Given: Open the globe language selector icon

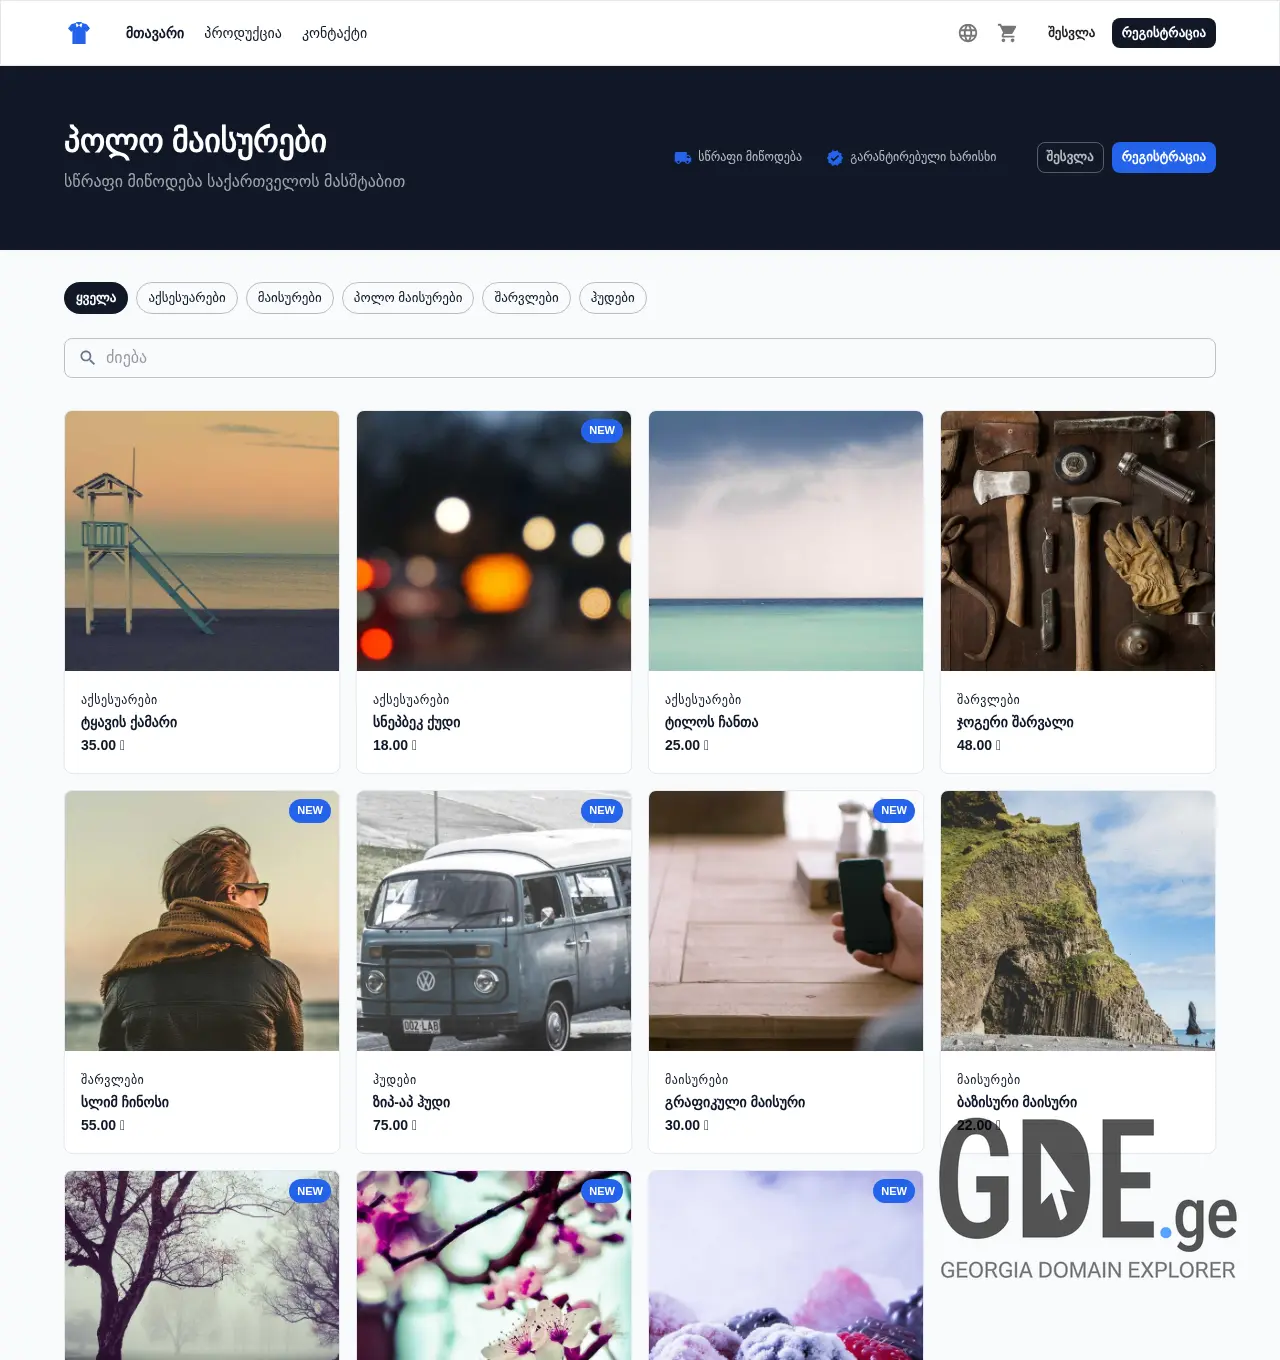Looking at the screenshot, I should tap(968, 33).
